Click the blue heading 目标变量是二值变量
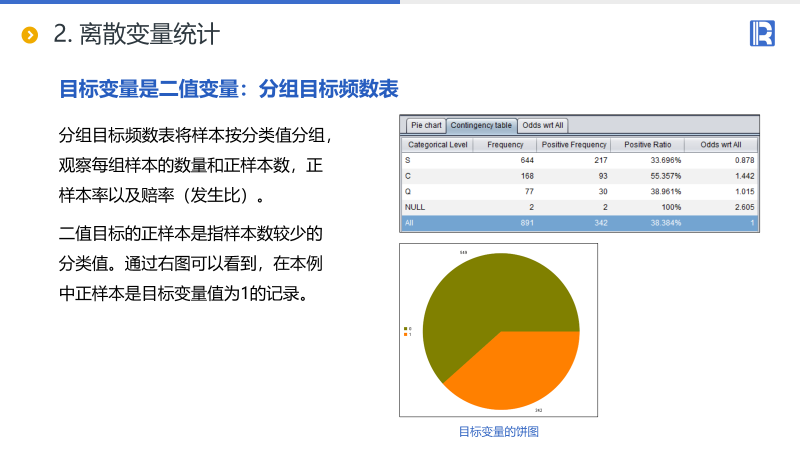Screen dimensions: 800x450 148,89
